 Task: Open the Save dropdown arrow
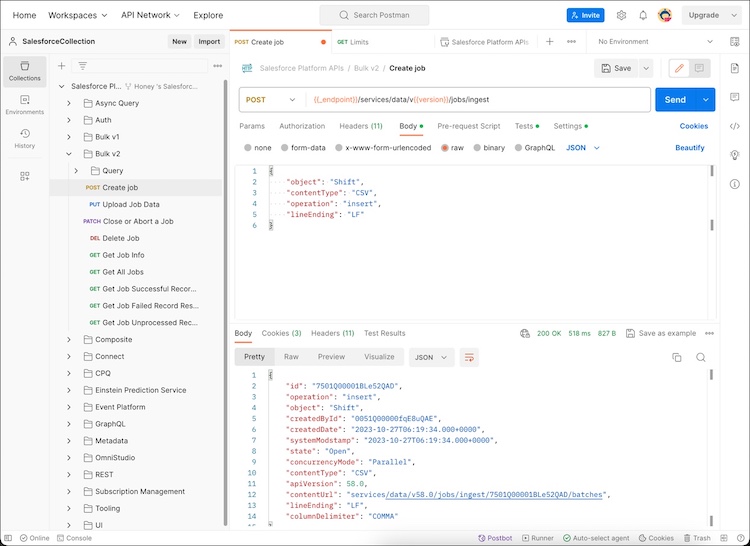(x=646, y=68)
